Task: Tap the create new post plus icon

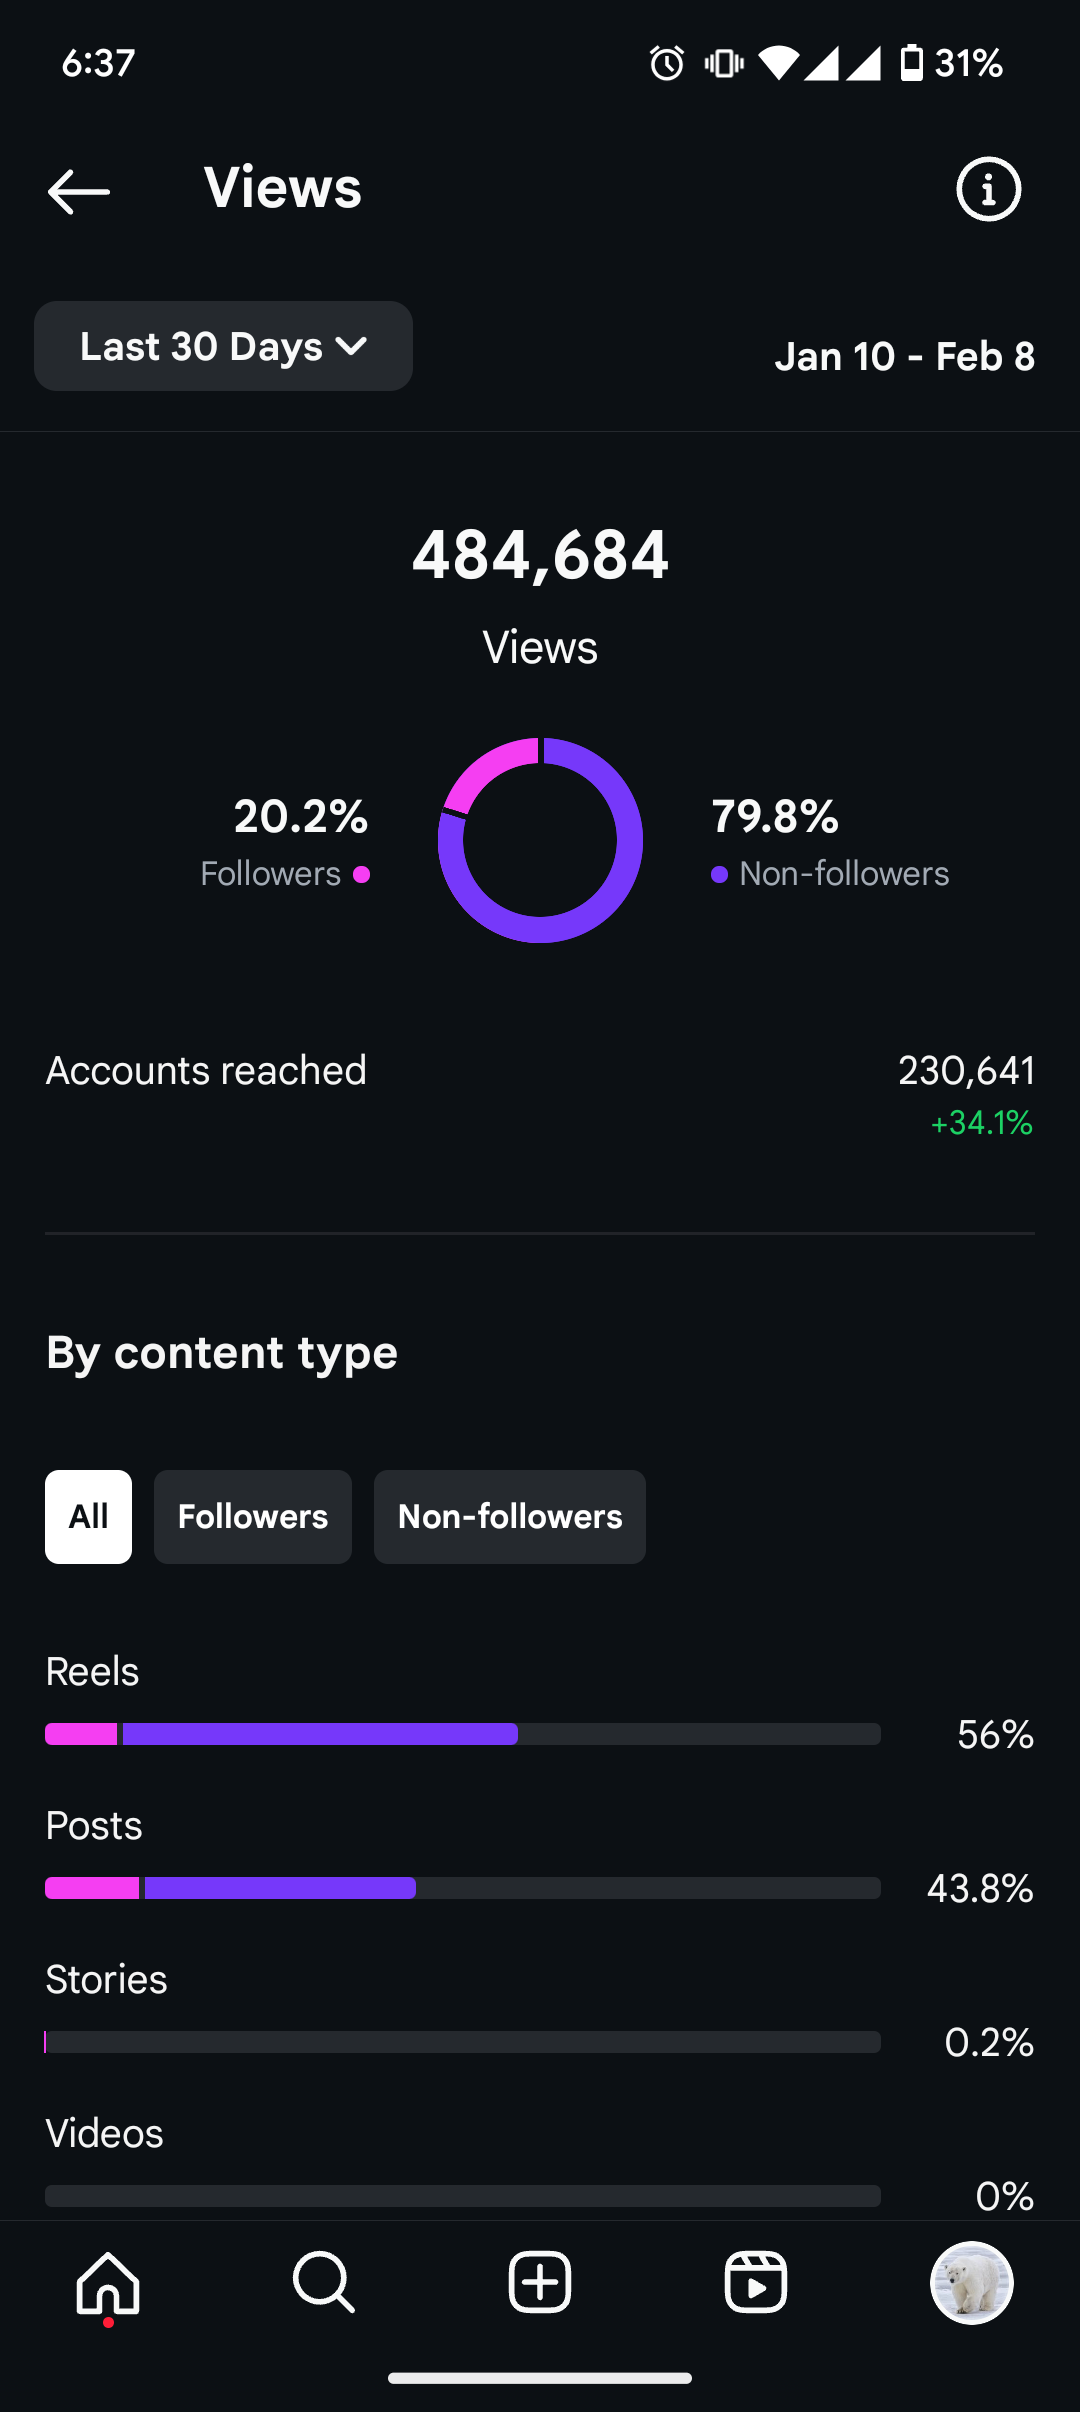Action: point(540,2283)
